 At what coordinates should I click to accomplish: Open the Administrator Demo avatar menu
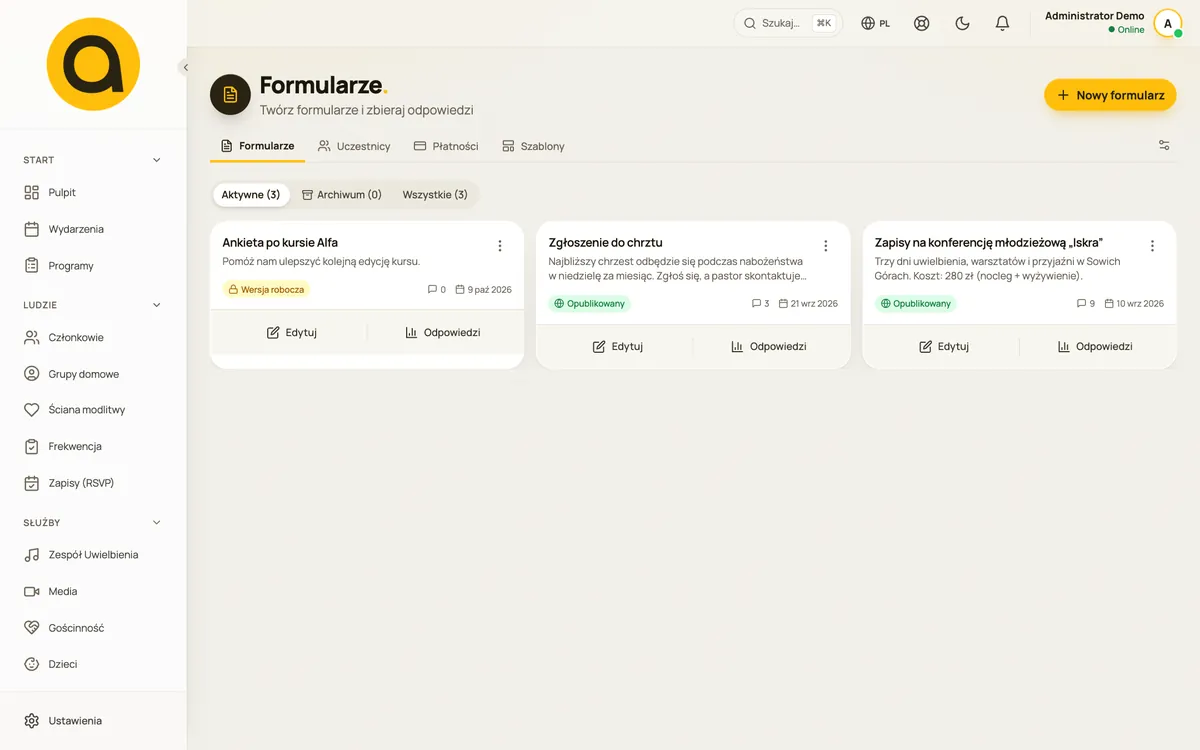click(1167, 23)
